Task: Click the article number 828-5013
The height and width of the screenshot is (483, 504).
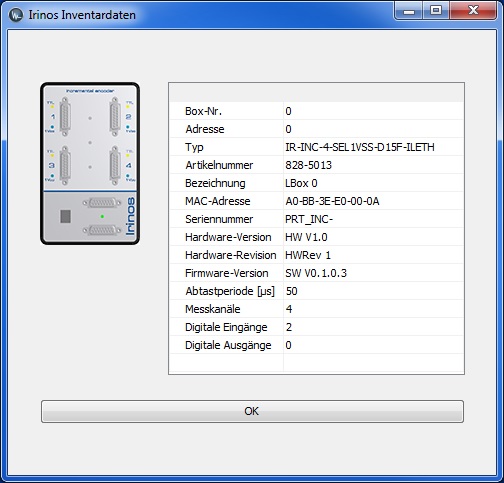Action: click(x=309, y=165)
